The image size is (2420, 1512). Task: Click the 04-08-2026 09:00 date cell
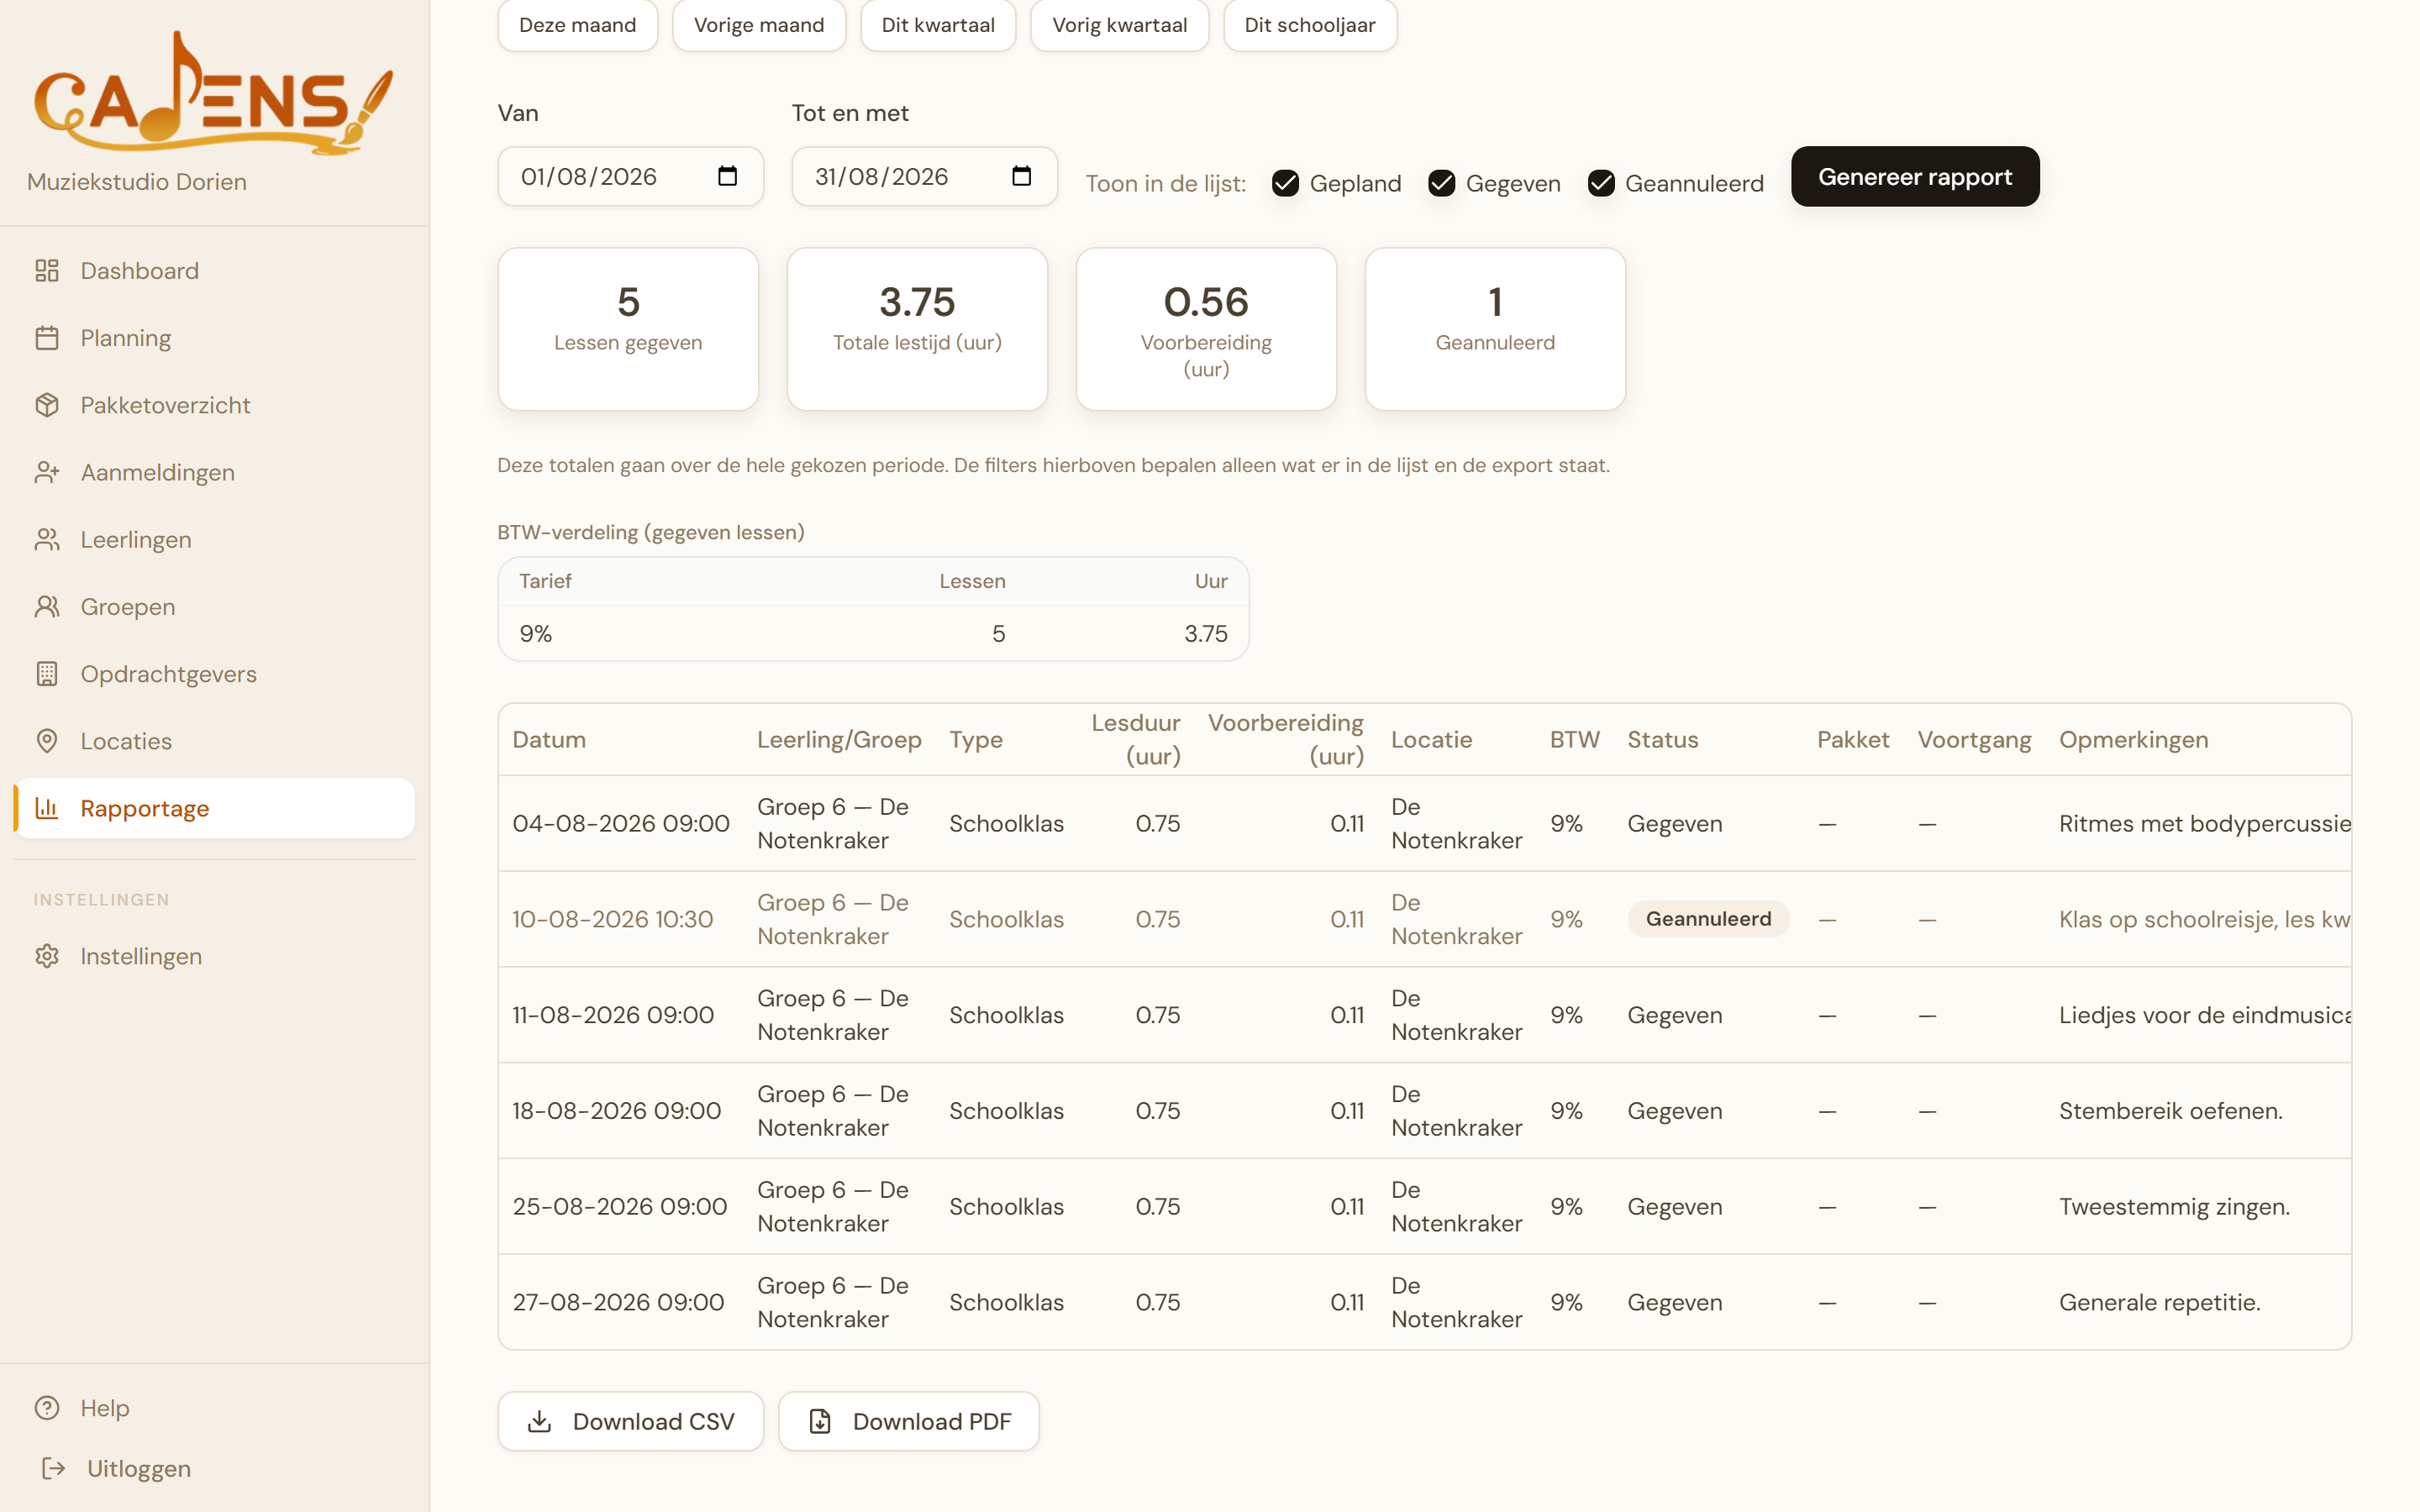click(x=621, y=823)
